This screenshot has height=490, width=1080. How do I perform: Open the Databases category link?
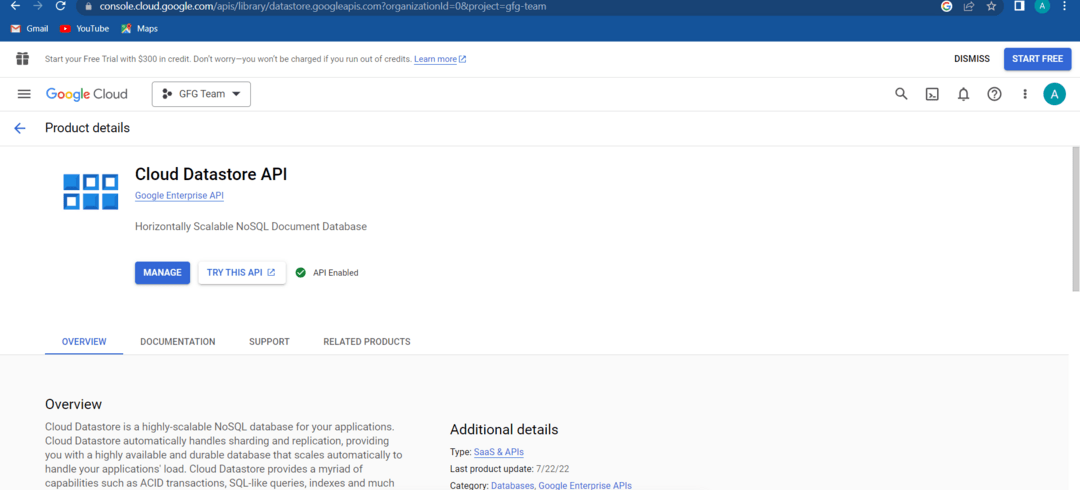click(512, 485)
